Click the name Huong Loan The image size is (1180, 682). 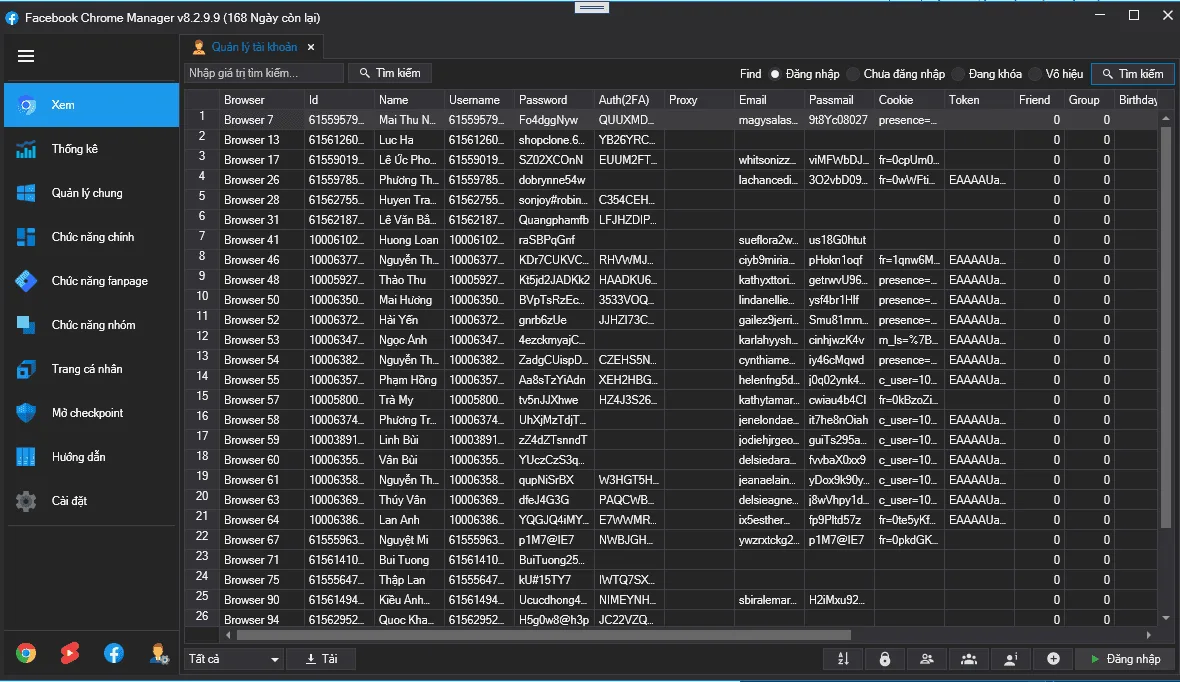tap(409, 240)
